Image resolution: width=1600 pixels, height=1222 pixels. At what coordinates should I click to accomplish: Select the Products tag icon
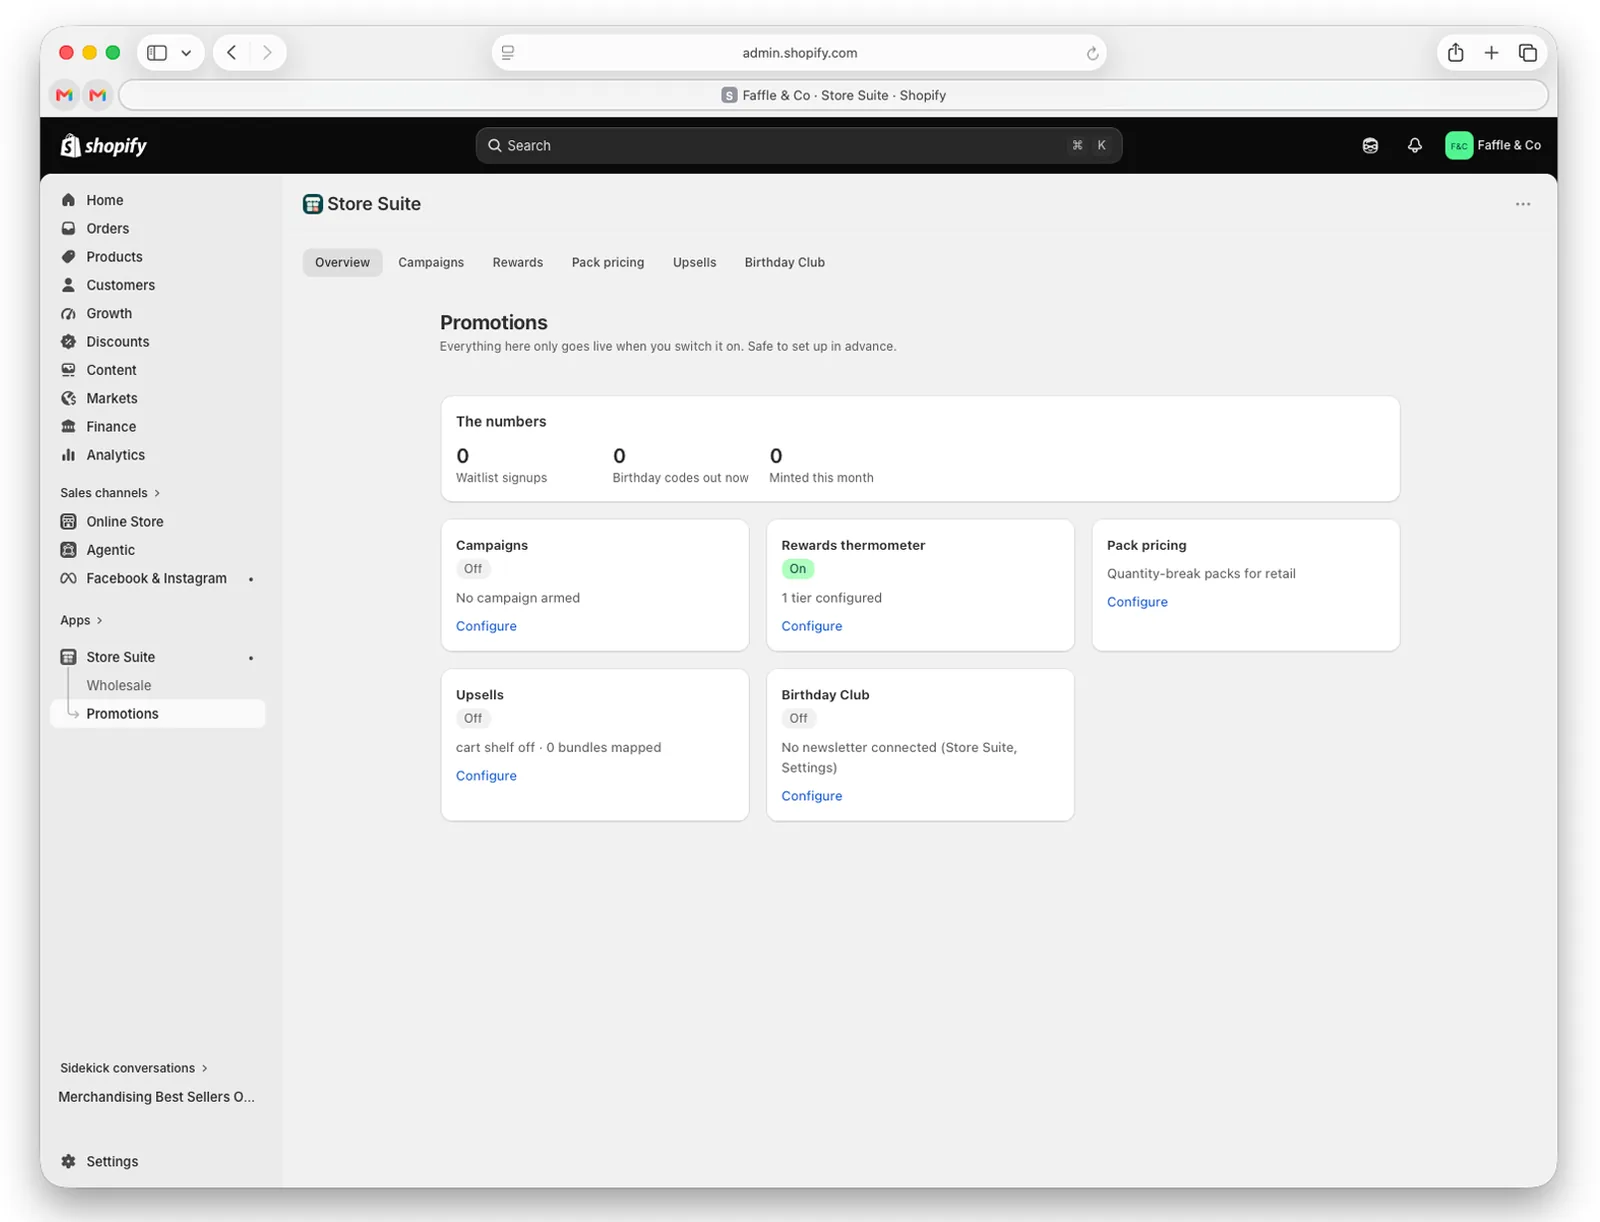(x=68, y=257)
